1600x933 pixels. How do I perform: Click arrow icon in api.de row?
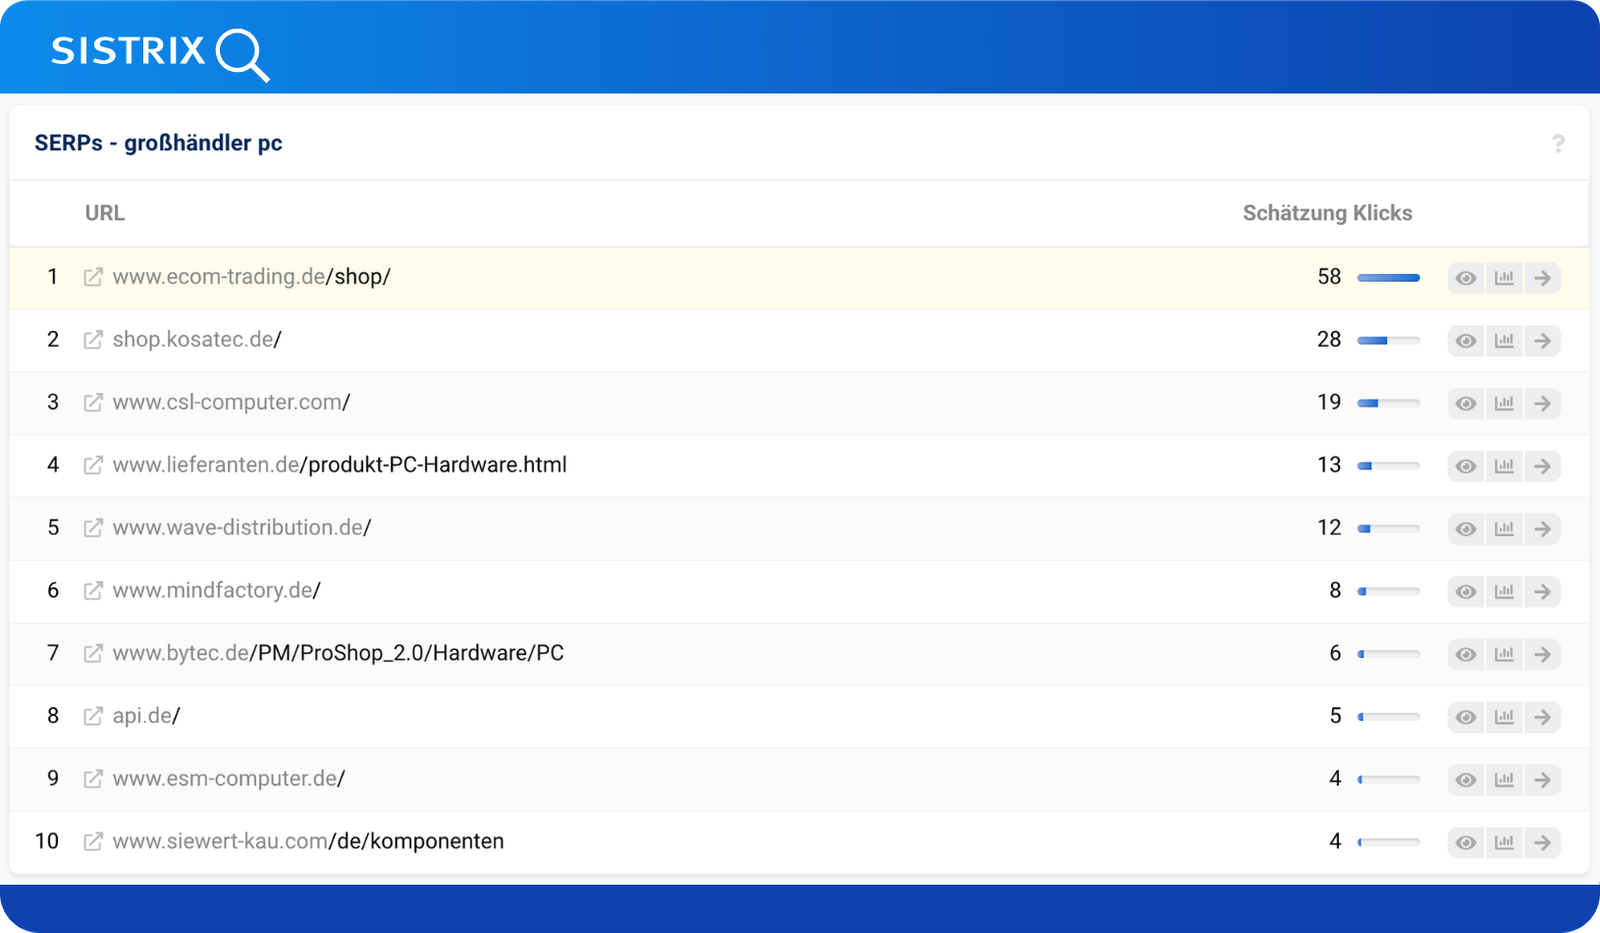1542,717
